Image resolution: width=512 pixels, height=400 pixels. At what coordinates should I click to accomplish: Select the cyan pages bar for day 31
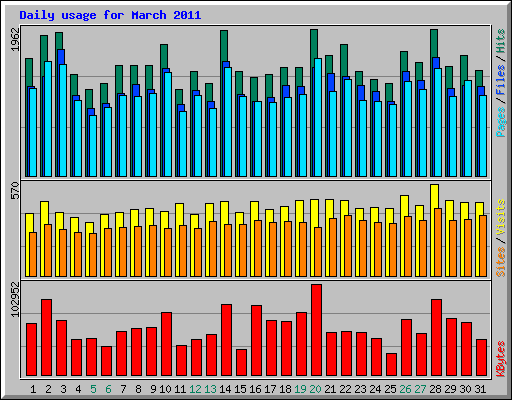tap(483, 136)
